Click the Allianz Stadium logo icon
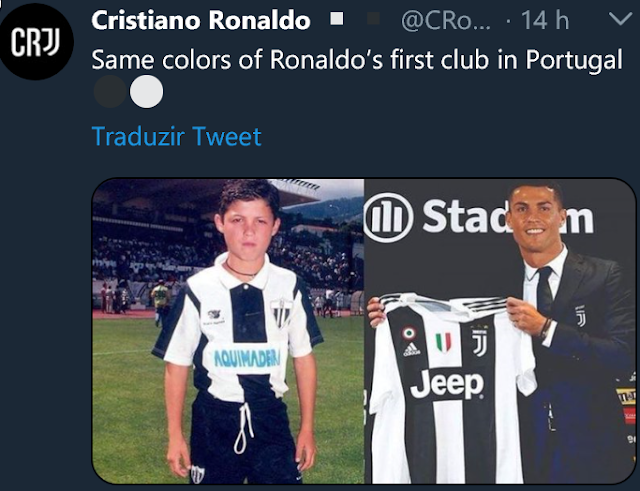Screen dimensions: 640x491 [x=388, y=217]
